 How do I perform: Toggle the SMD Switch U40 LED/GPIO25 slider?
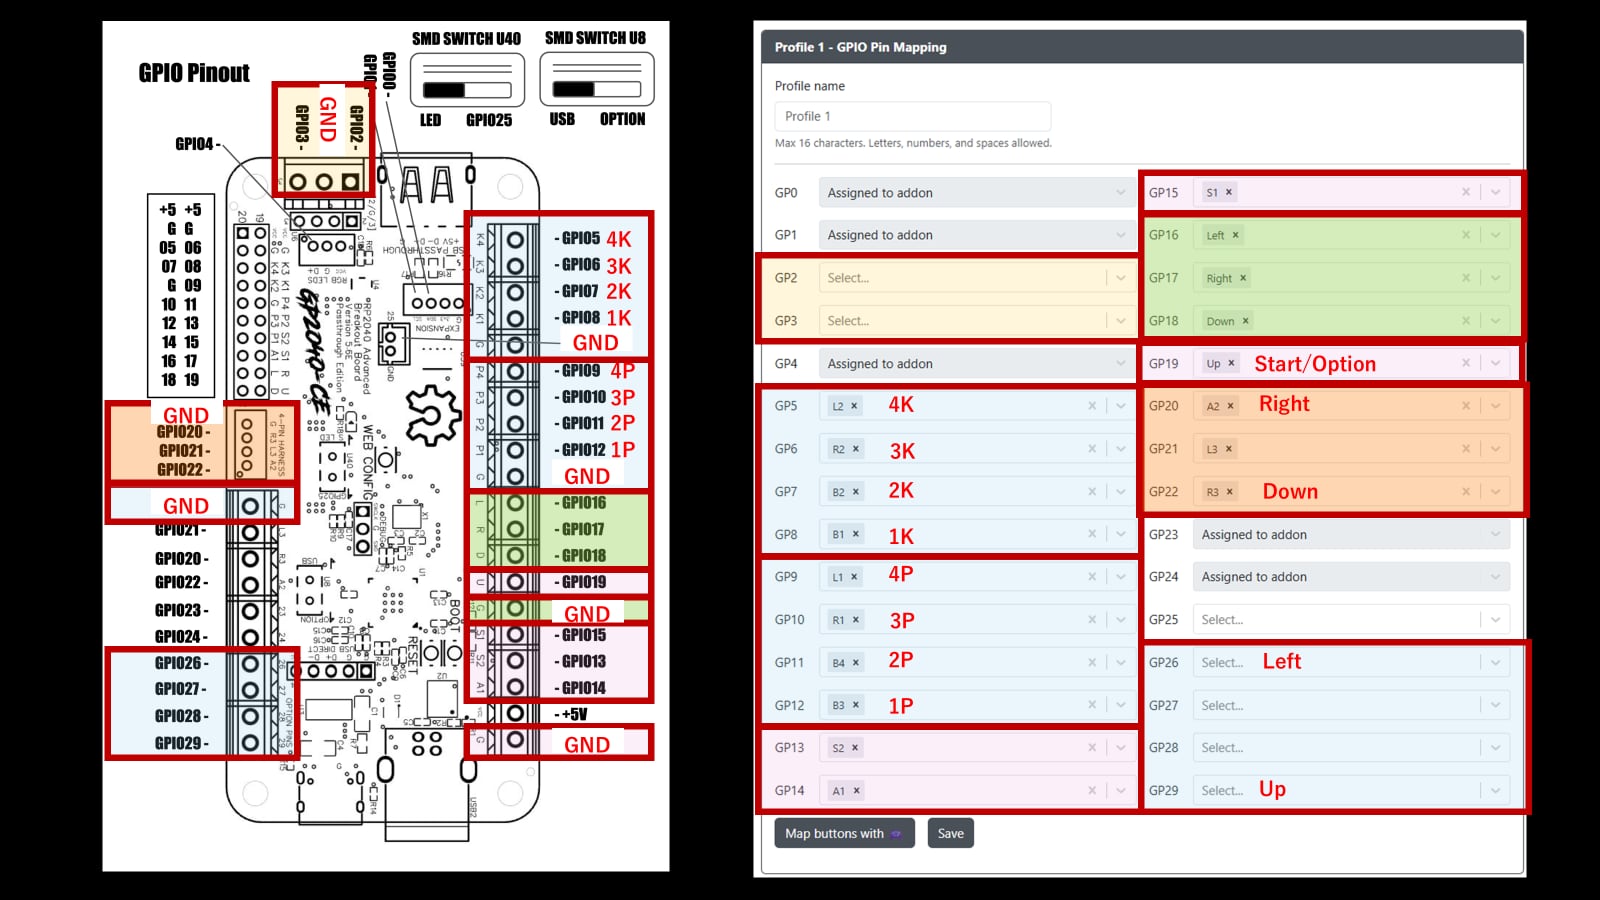pyautogui.click(x=467, y=90)
